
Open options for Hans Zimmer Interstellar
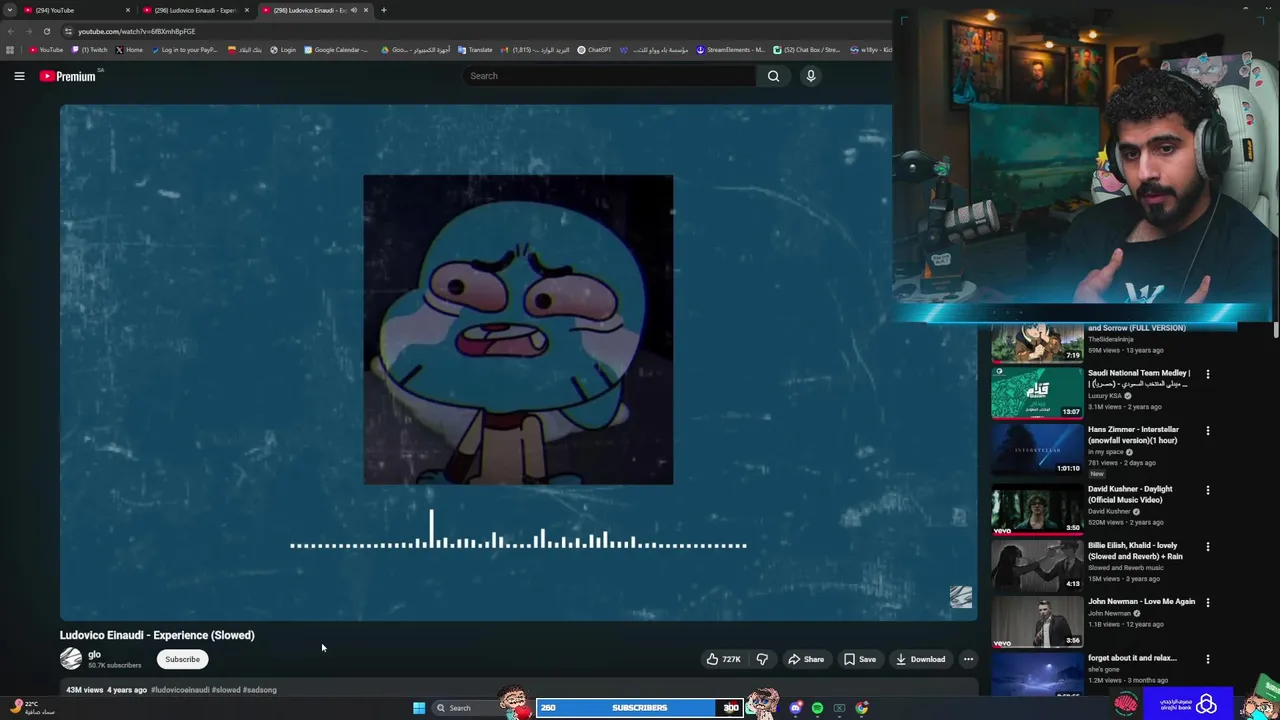(1207, 431)
